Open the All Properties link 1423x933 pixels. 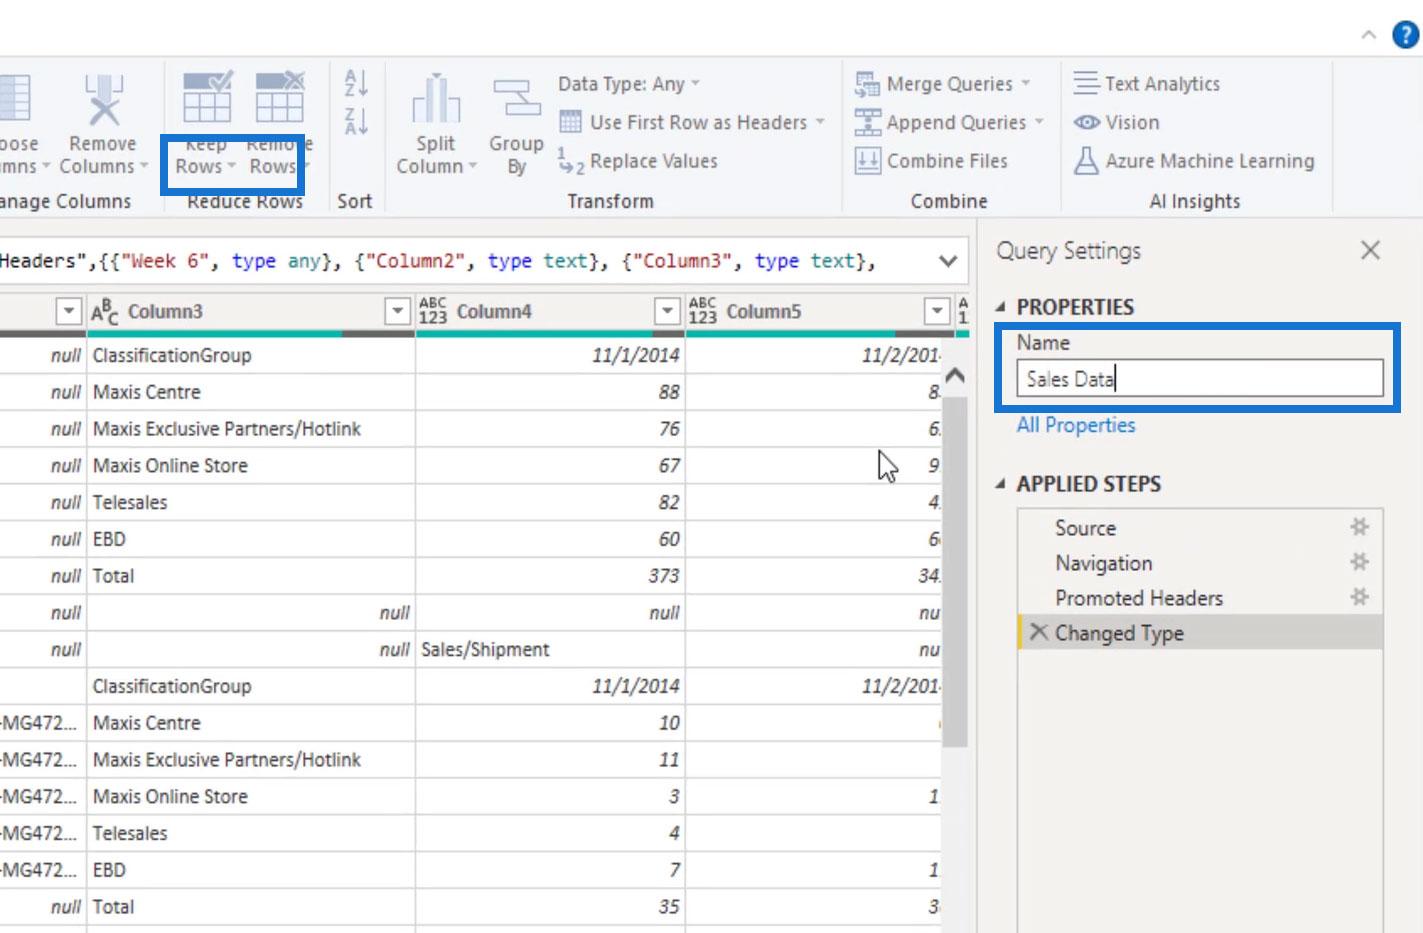click(x=1075, y=425)
